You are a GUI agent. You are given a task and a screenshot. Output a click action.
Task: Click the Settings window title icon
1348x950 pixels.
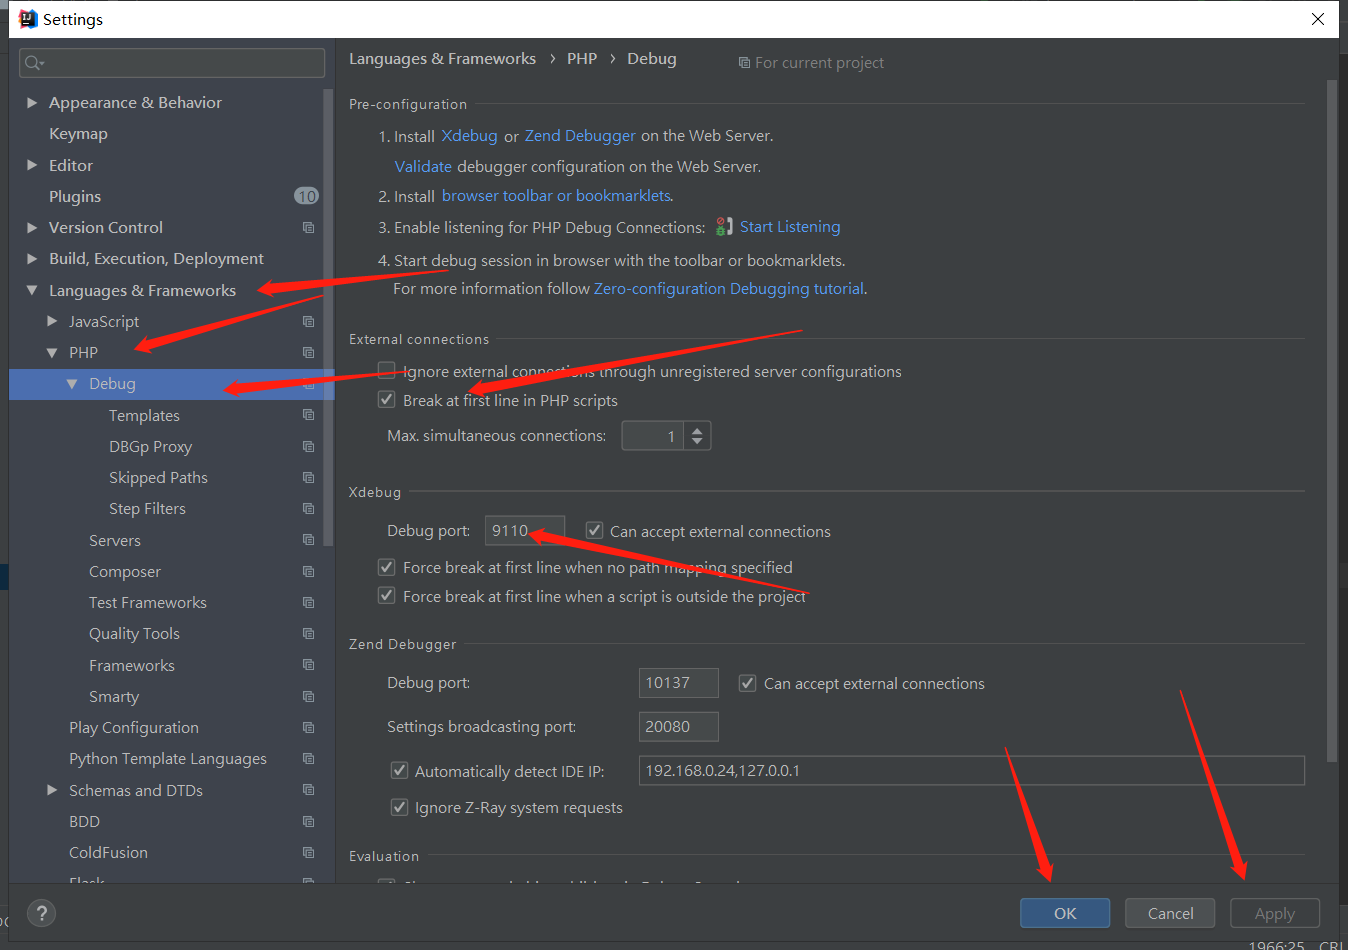(28, 19)
